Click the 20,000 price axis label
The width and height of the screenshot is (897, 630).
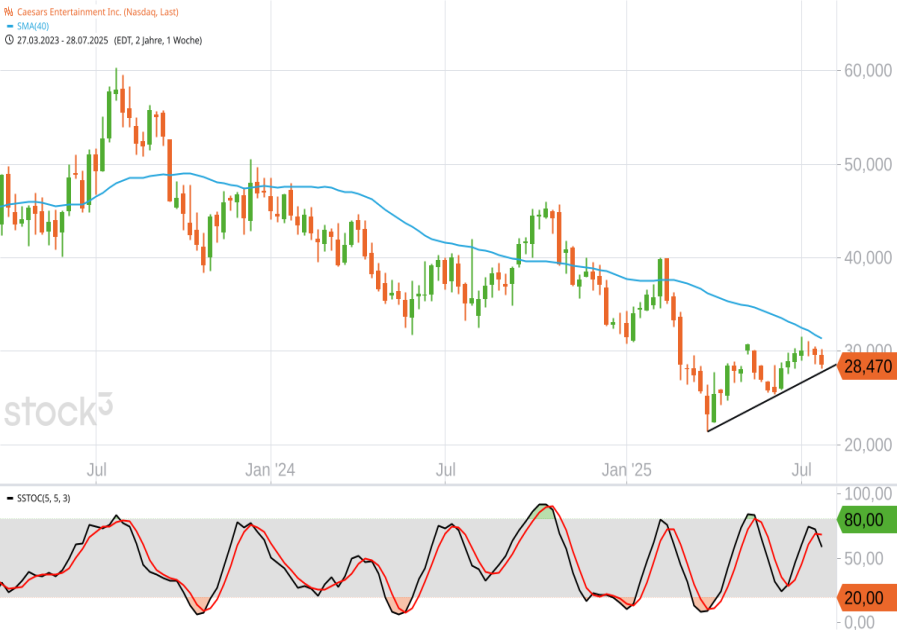click(868, 445)
